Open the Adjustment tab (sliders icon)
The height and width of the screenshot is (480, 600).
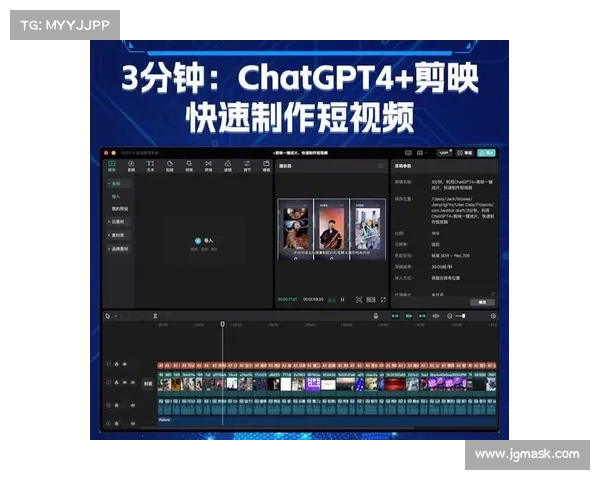(247, 166)
